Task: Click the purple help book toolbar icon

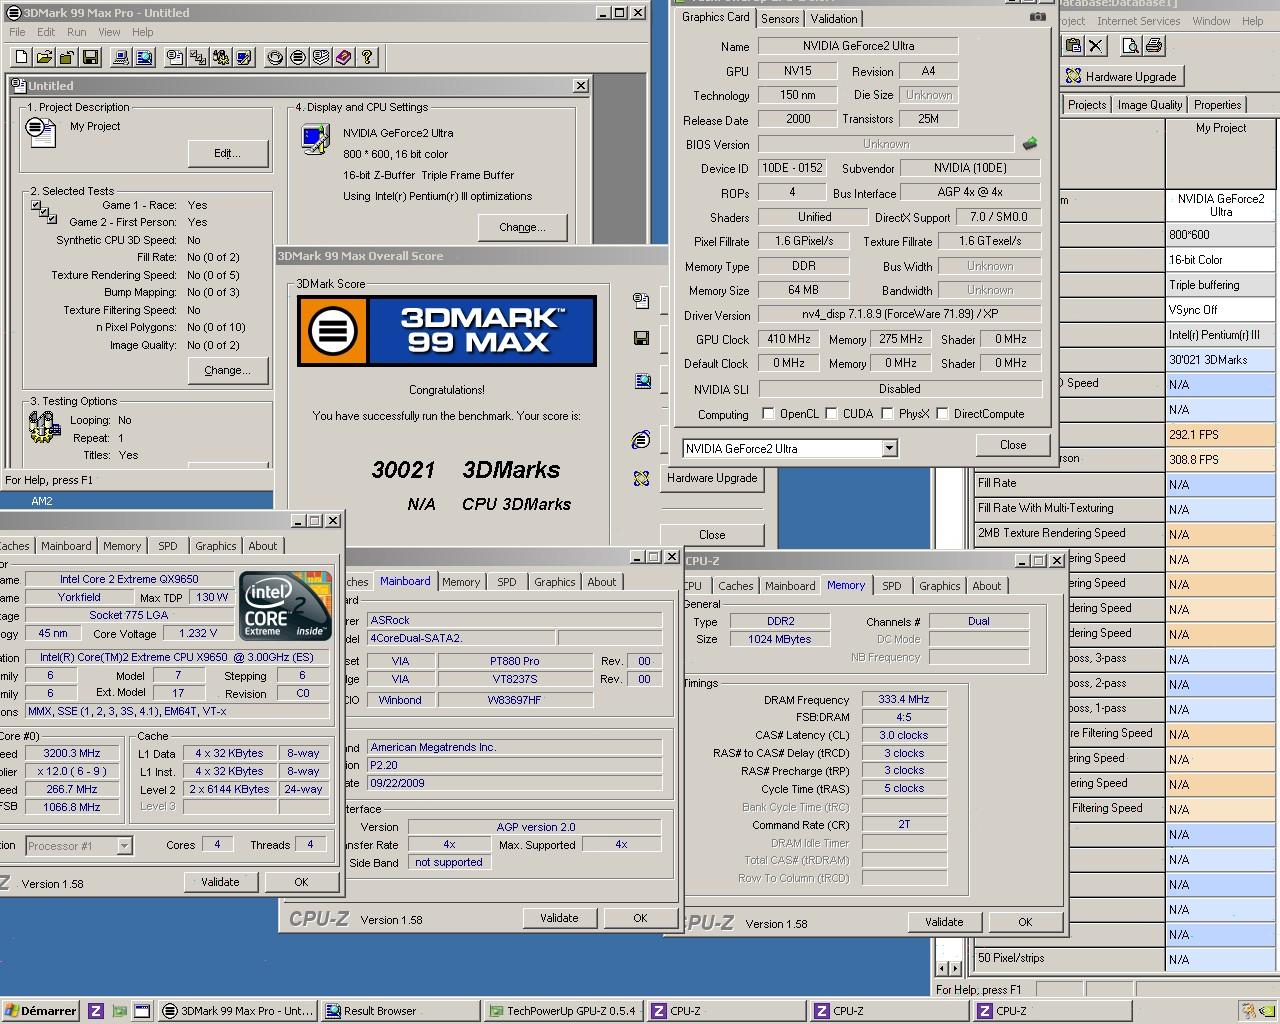Action: pos(344,57)
